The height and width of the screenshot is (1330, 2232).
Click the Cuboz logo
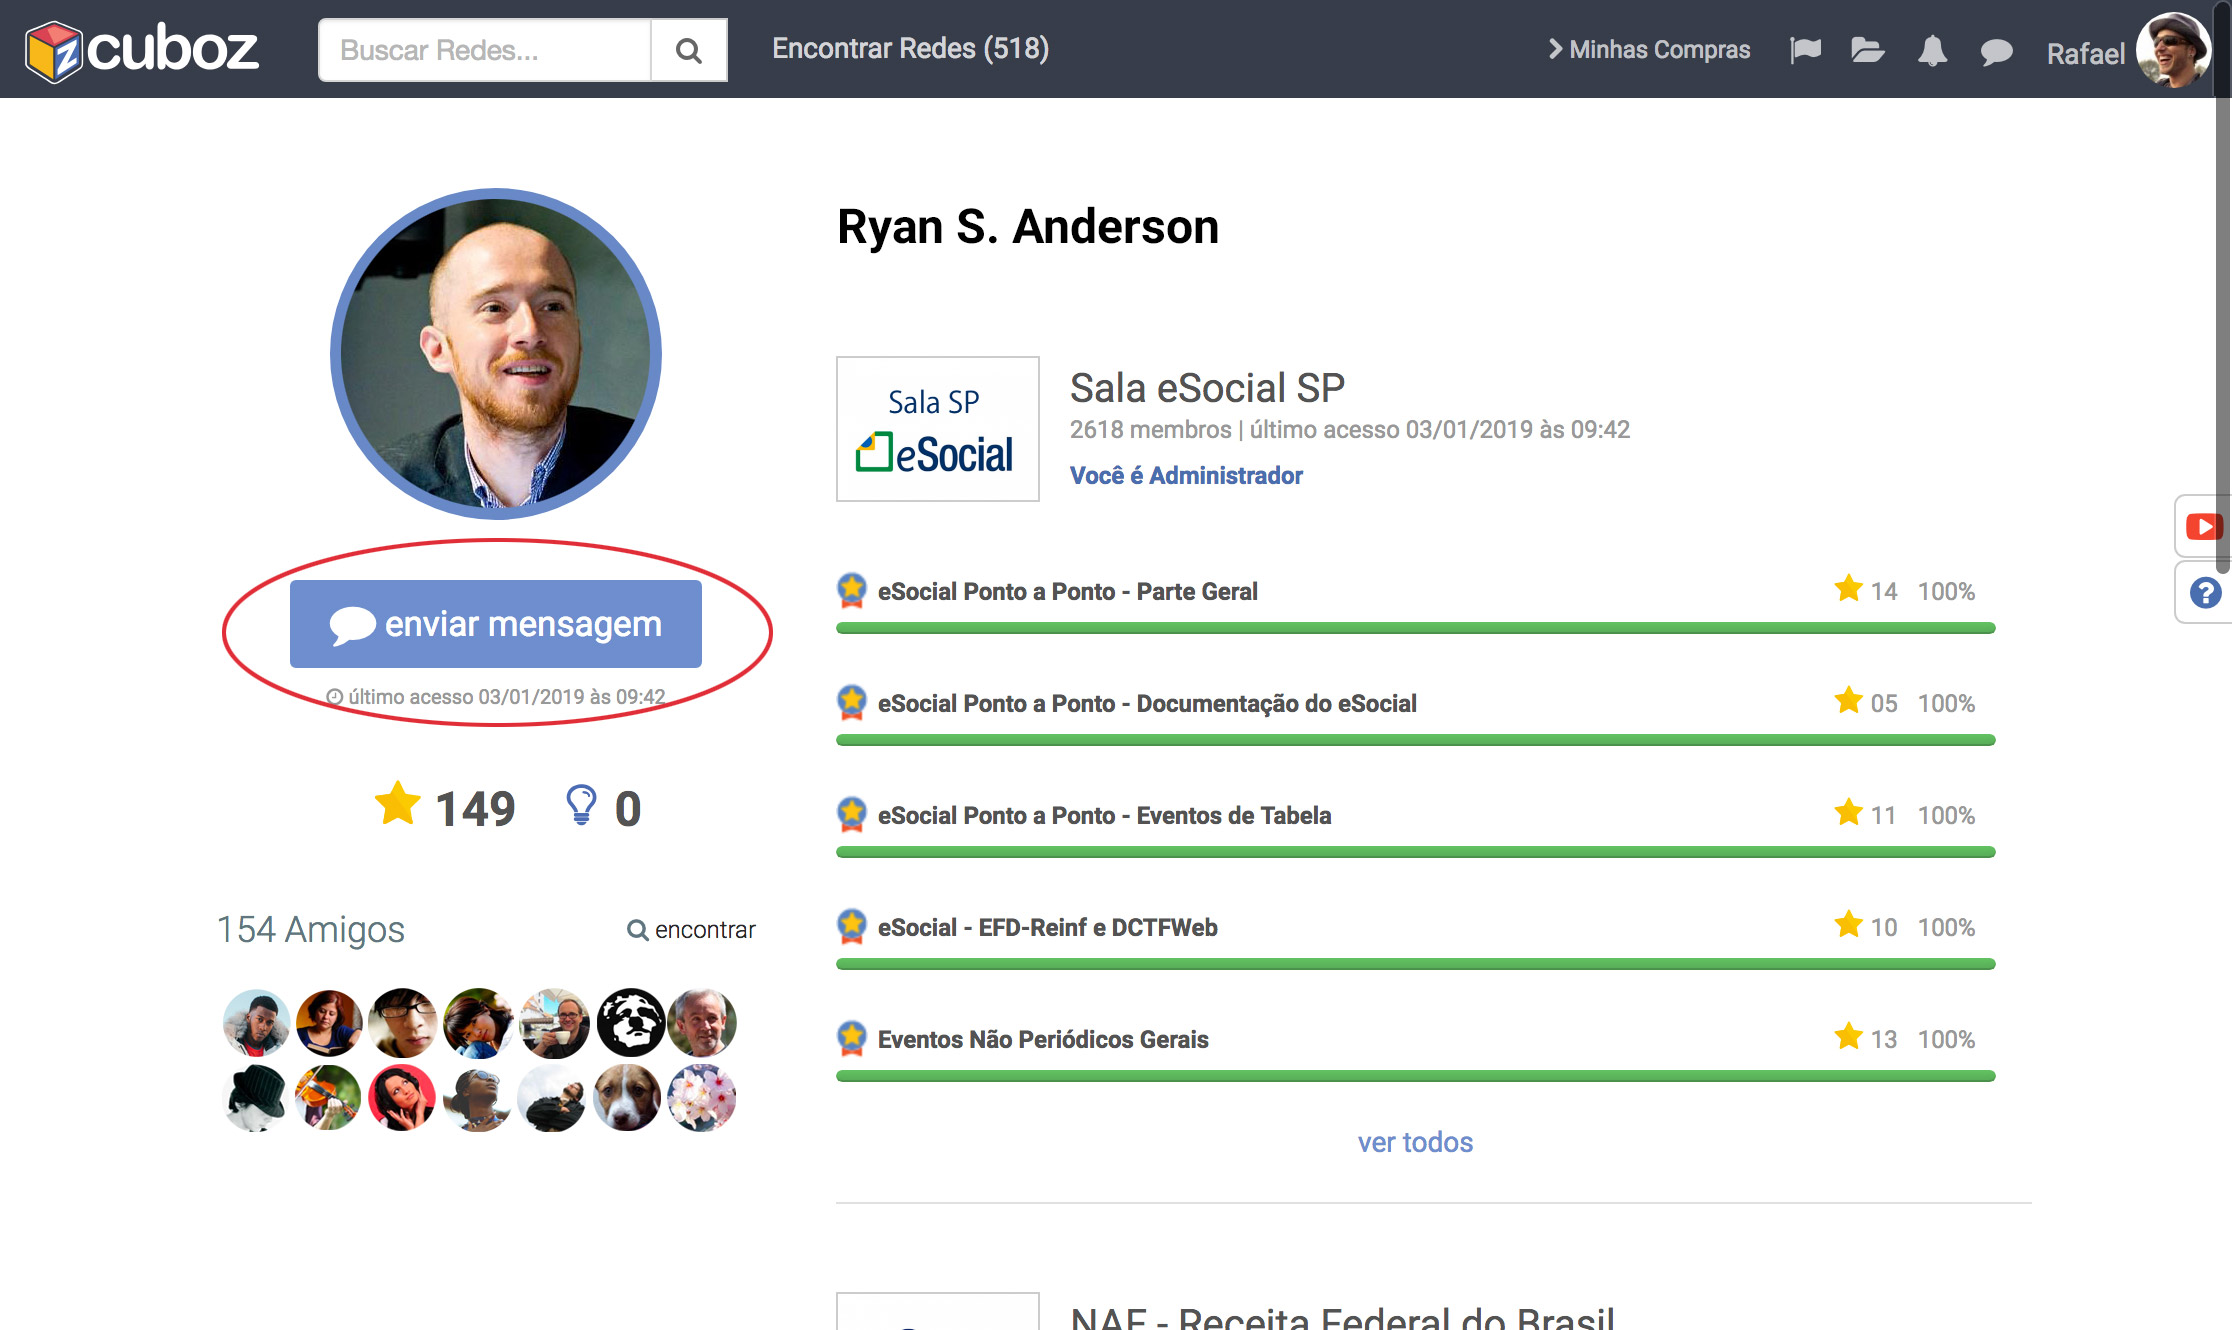(142, 50)
